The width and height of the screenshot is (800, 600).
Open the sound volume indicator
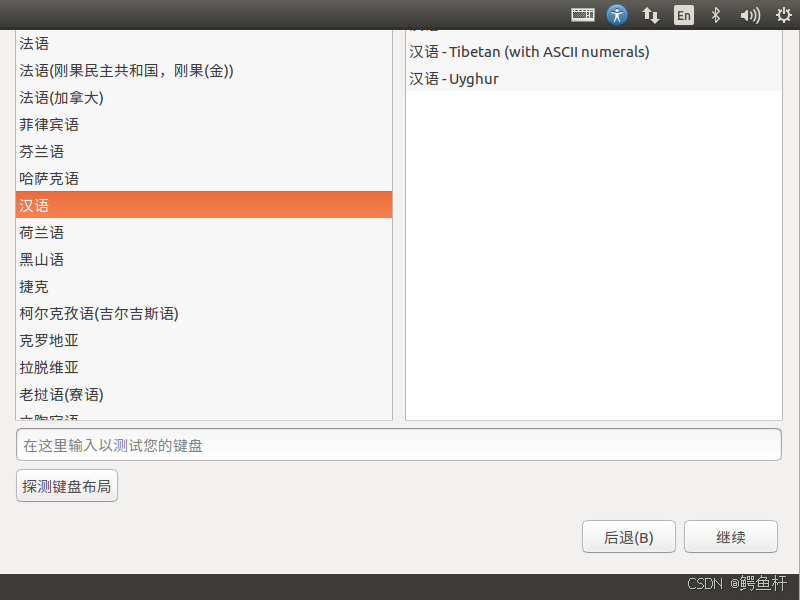(750, 15)
